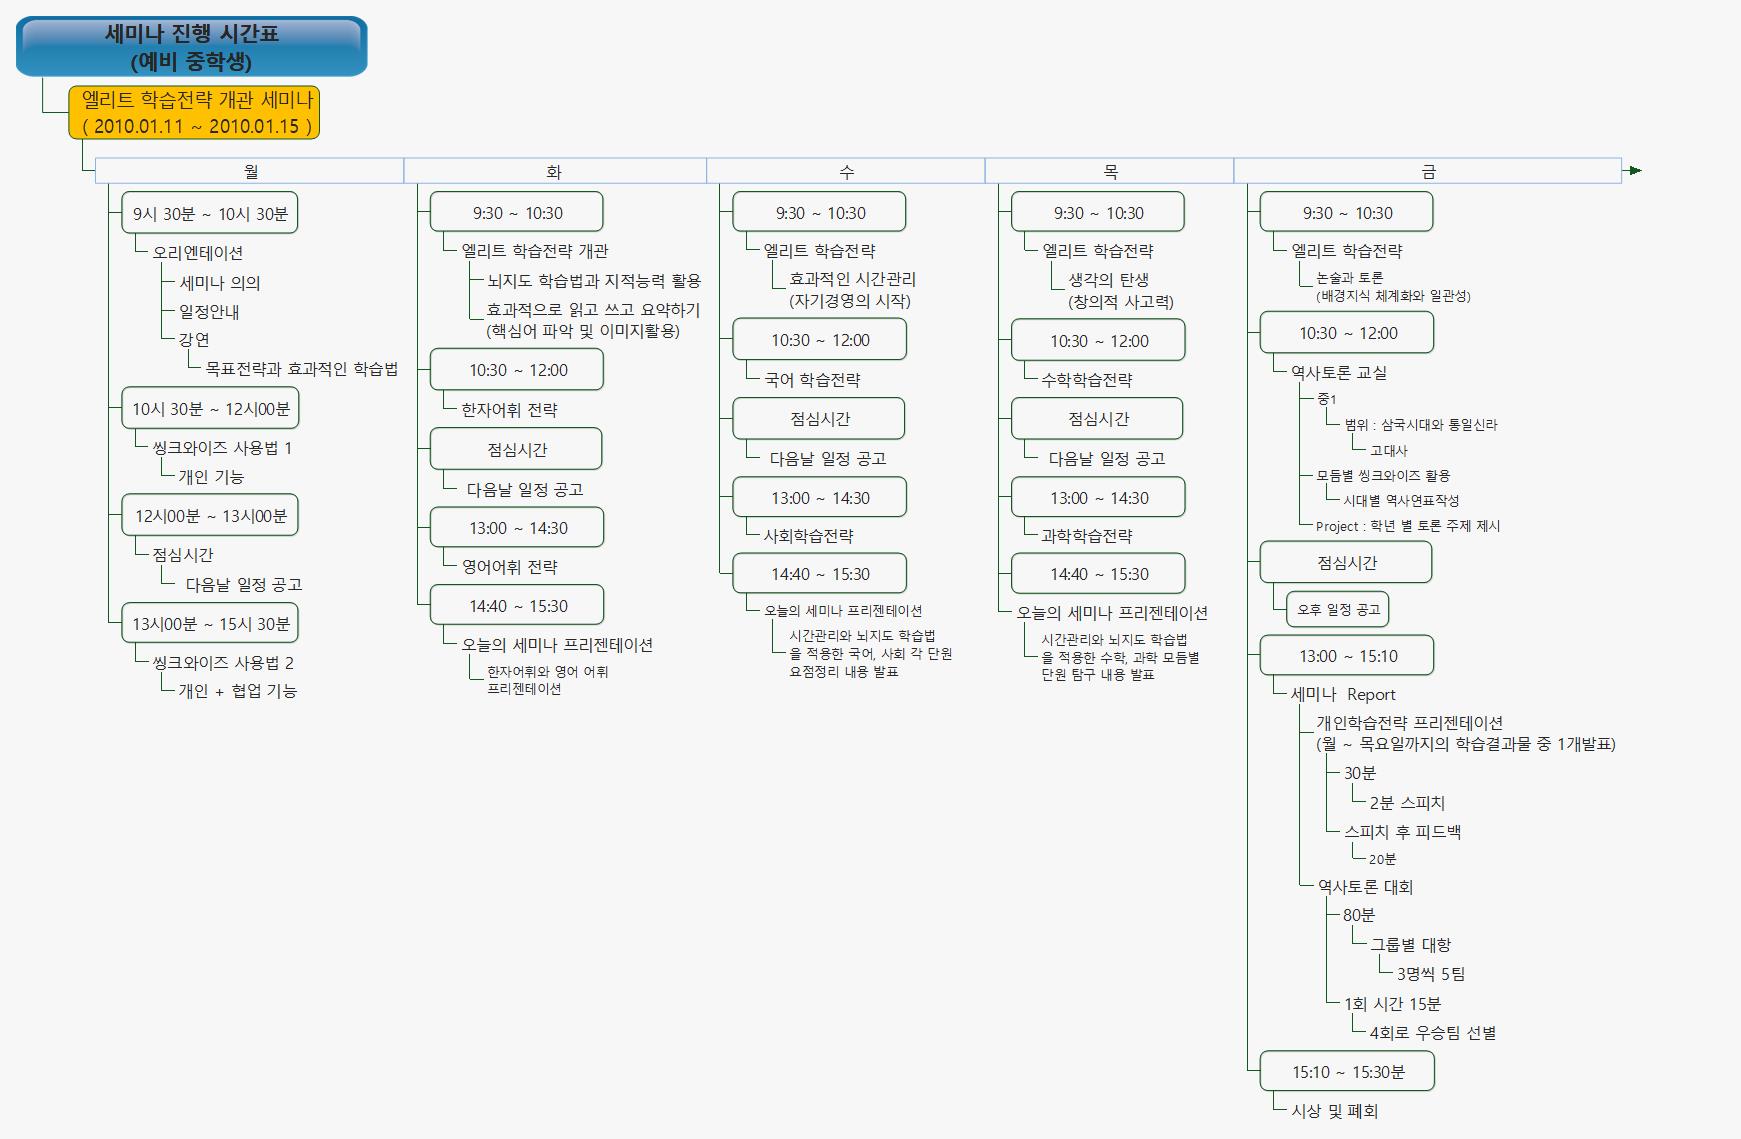Click the 오후 일정 공고 box

tap(1338, 609)
